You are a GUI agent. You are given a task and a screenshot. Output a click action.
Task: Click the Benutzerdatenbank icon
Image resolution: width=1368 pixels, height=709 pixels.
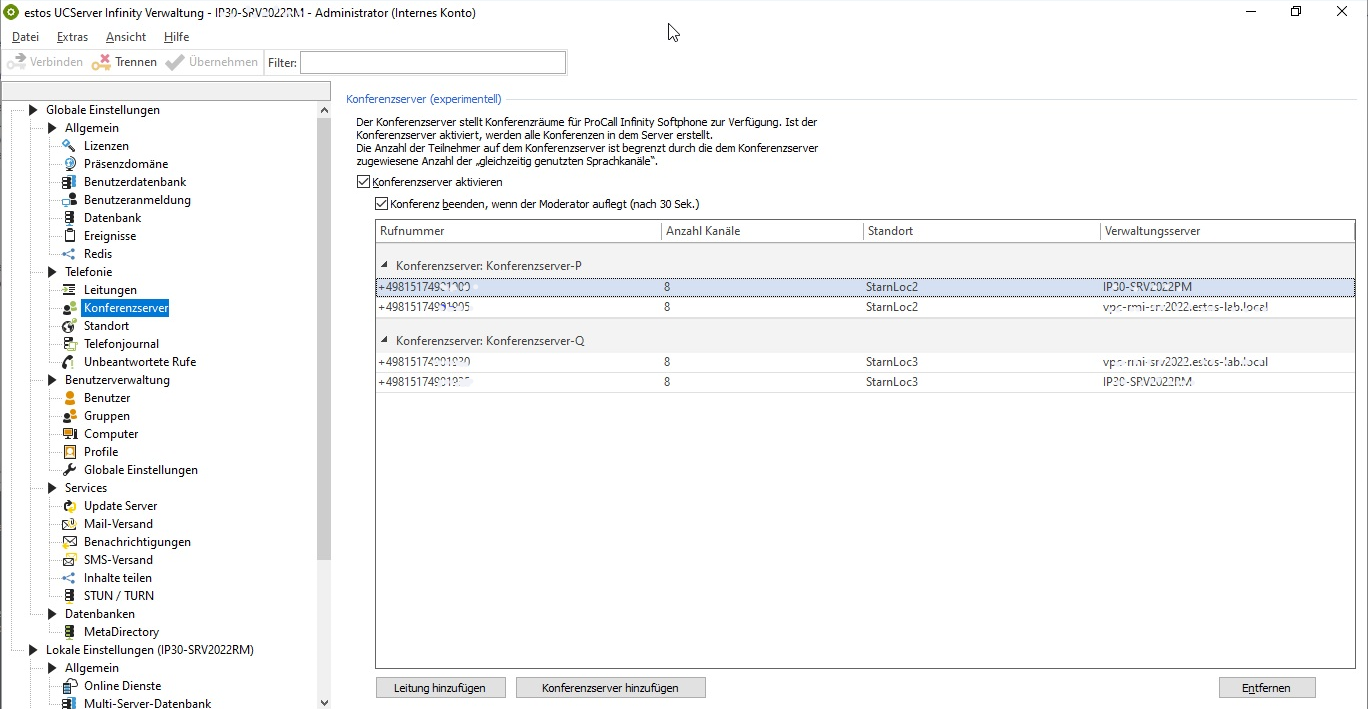point(69,182)
